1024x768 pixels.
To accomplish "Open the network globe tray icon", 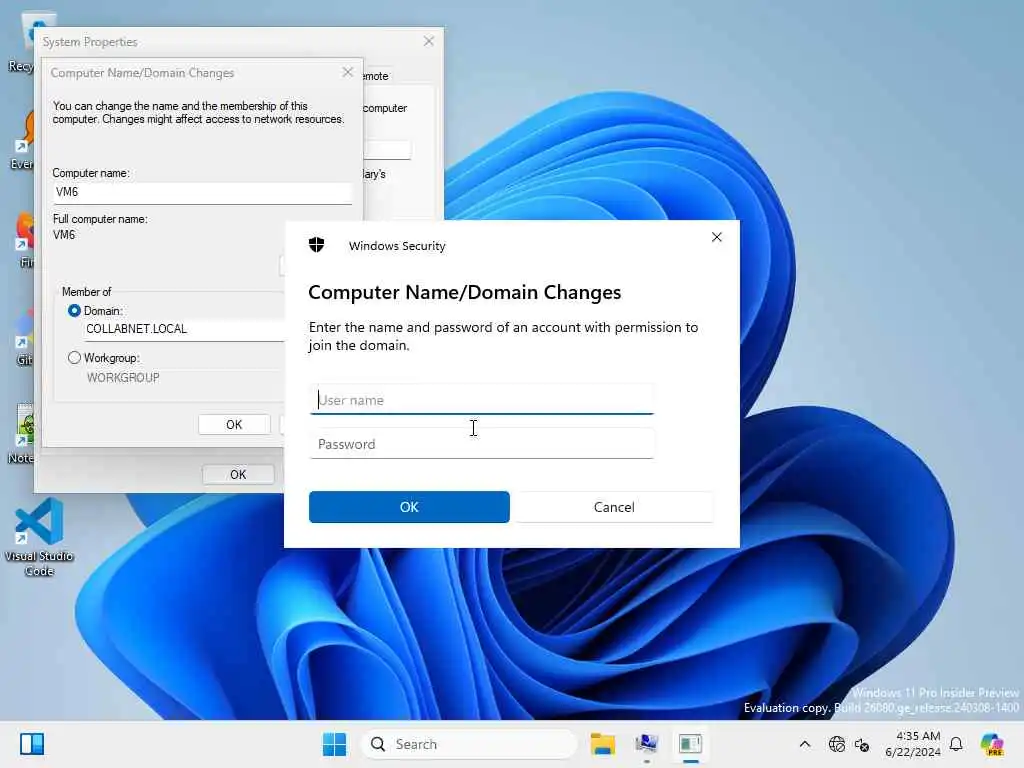I will click(x=837, y=744).
